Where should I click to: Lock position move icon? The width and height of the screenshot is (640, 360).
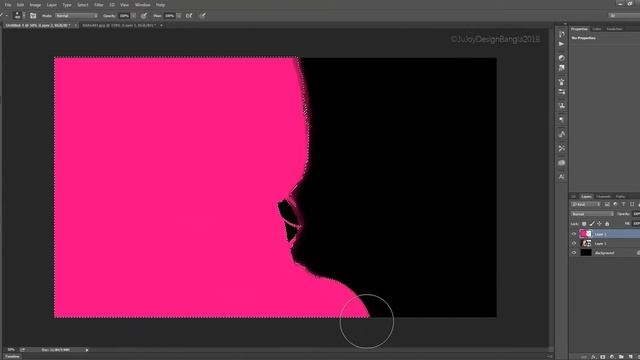[599, 224]
